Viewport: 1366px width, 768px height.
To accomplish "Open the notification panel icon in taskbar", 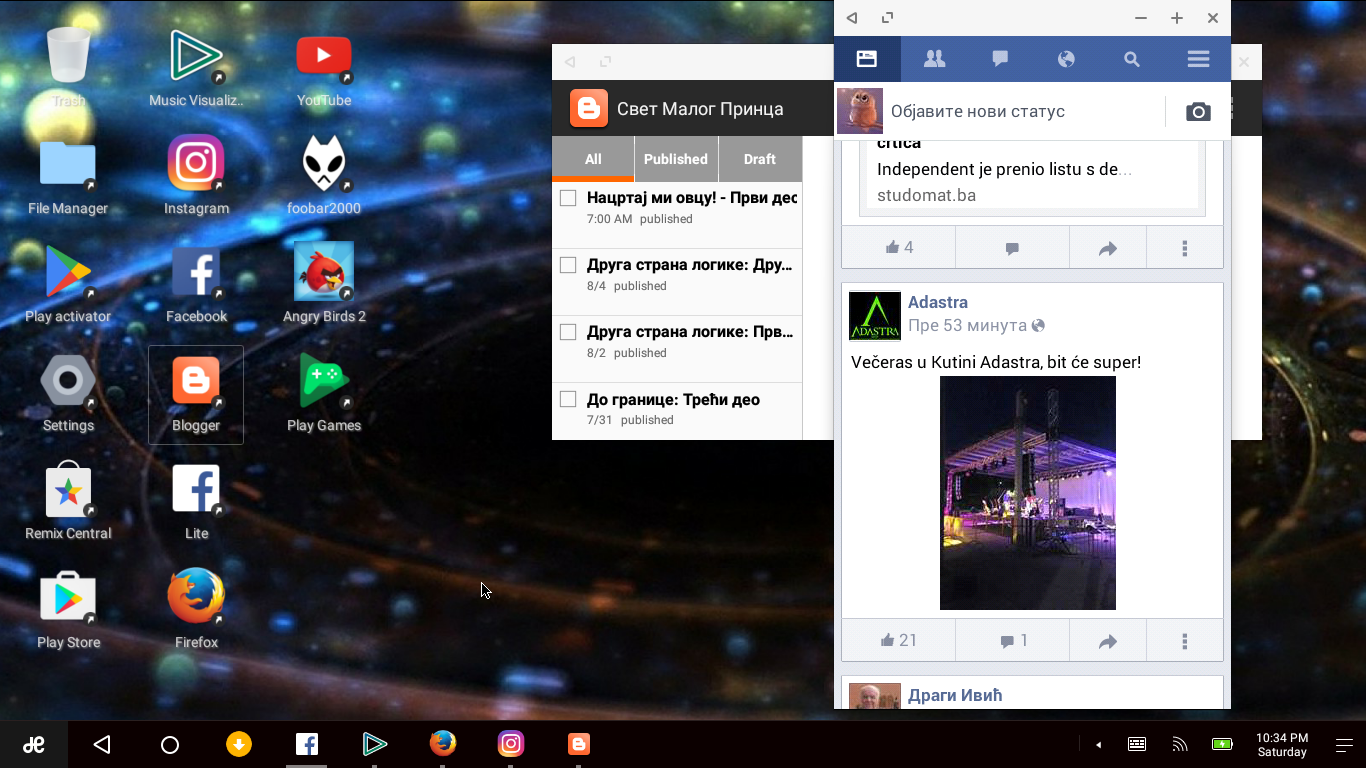I will 1345,744.
